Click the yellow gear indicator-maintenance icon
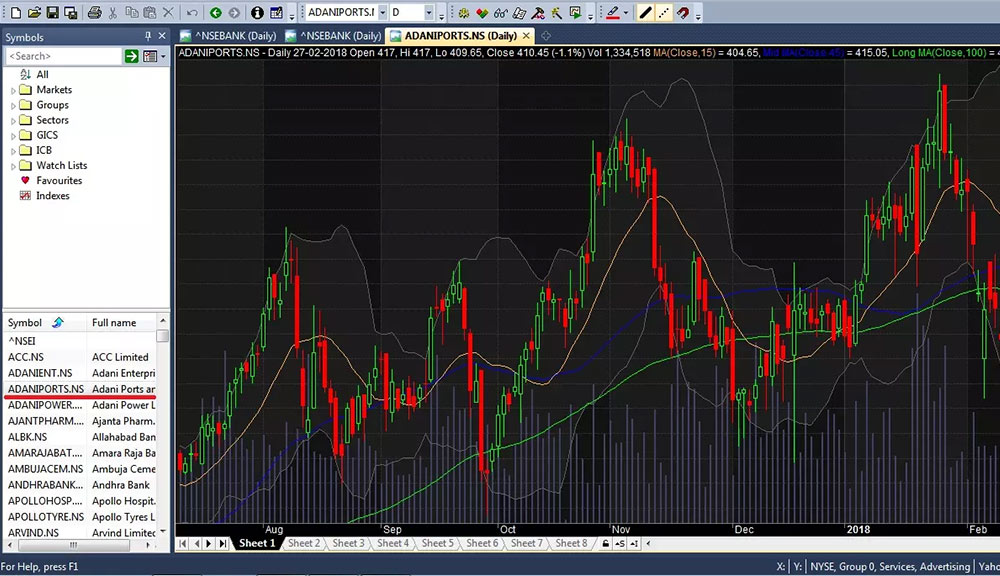This screenshot has height=576, width=1000. click(464, 12)
